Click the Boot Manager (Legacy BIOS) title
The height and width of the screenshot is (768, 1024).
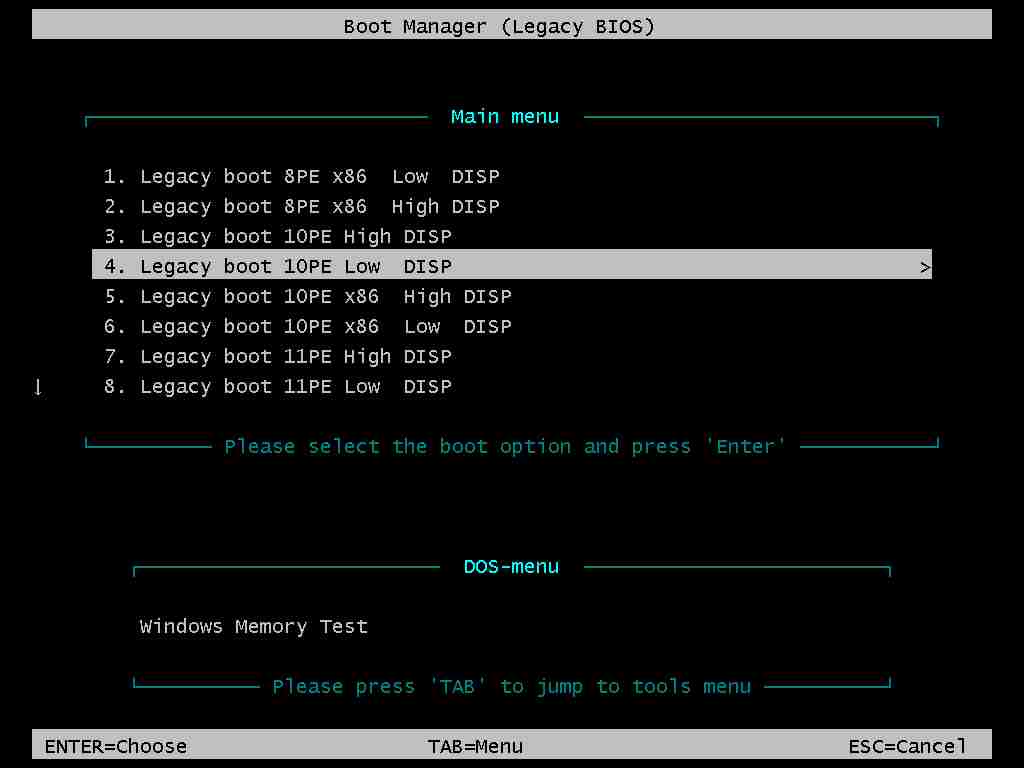pyautogui.click(x=499, y=27)
